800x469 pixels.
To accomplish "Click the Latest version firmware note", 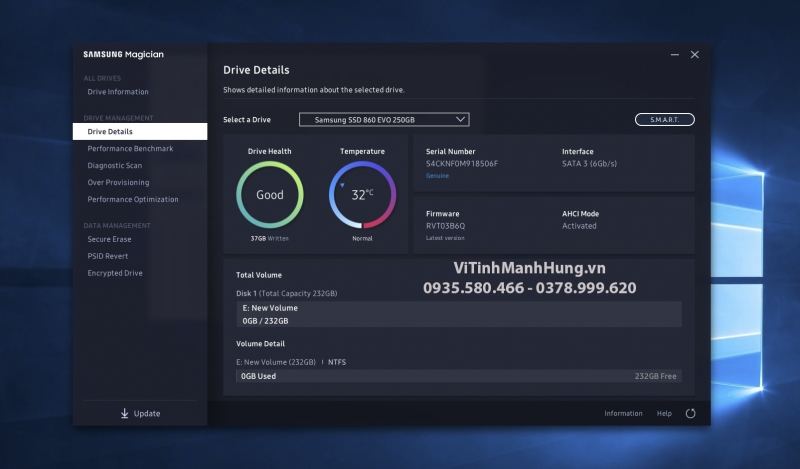I will 445,238.
